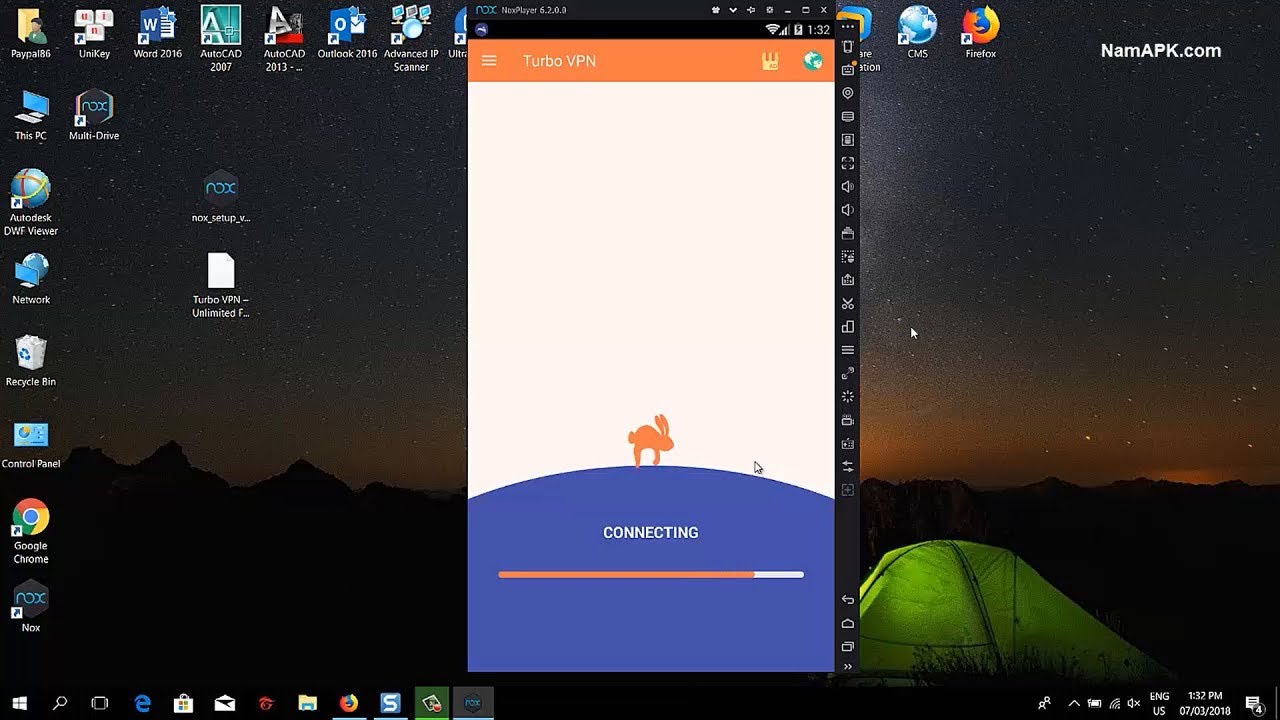Click volume up in Nox sidebar

coord(848,186)
